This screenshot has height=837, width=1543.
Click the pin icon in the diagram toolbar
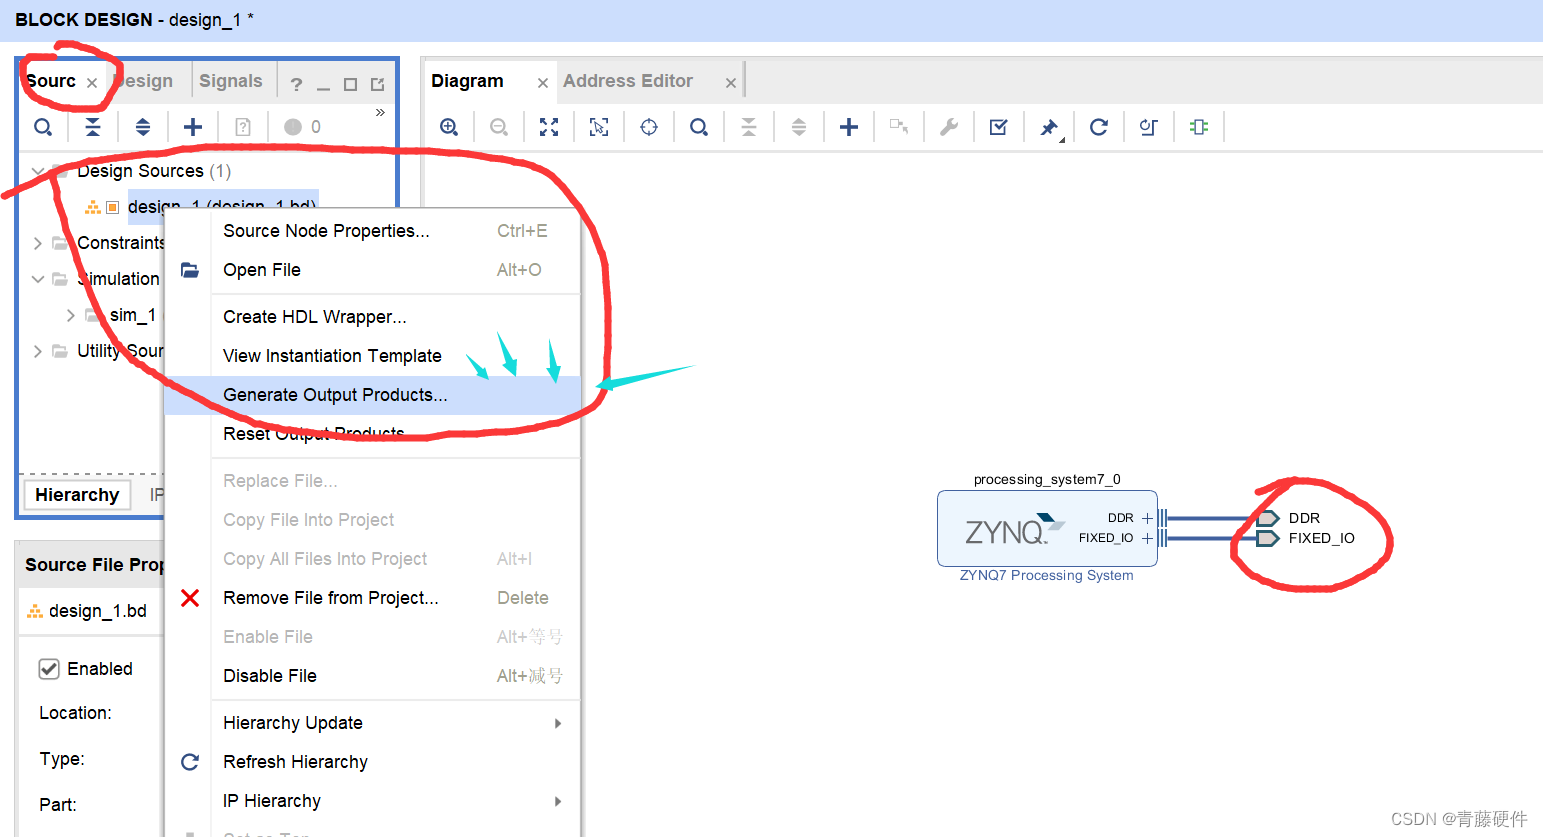1049,127
